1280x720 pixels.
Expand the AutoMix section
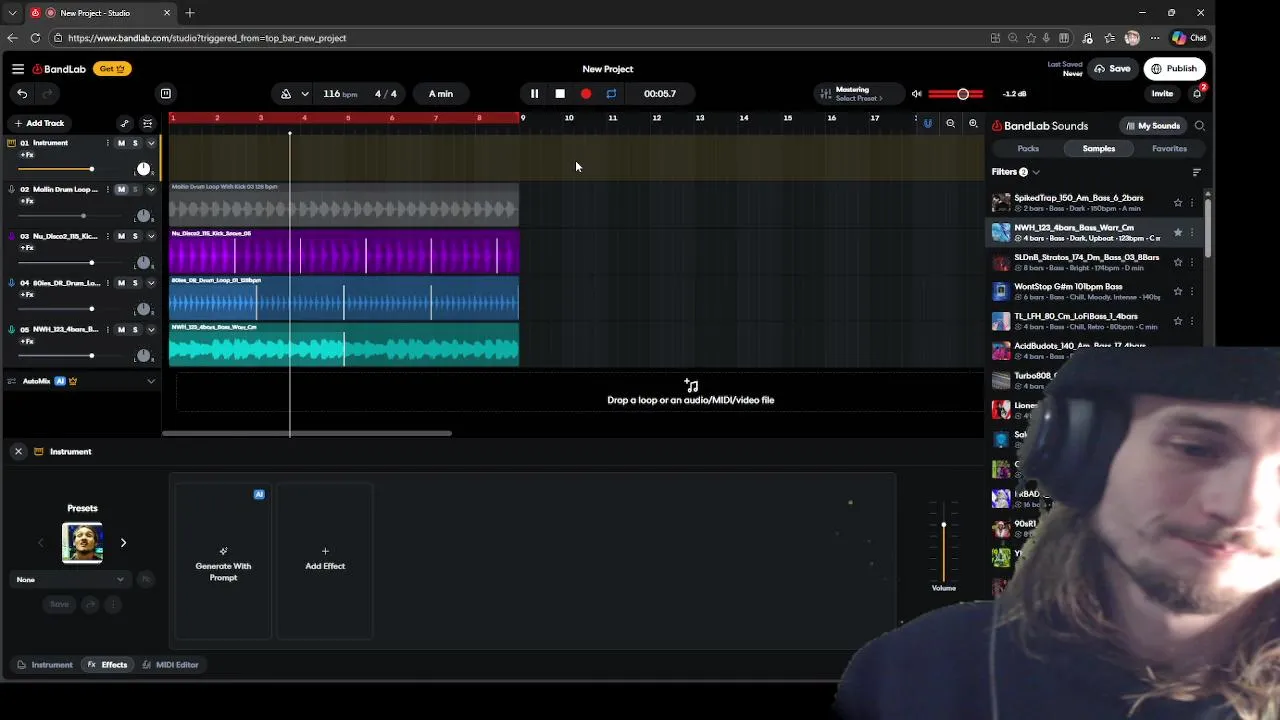point(151,381)
